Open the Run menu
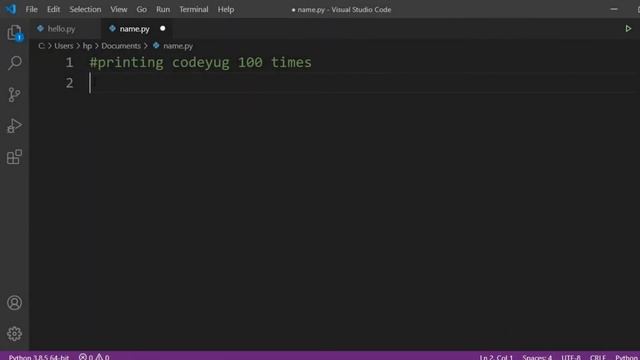Image resolution: width=640 pixels, height=360 pixels. (163, 9)
